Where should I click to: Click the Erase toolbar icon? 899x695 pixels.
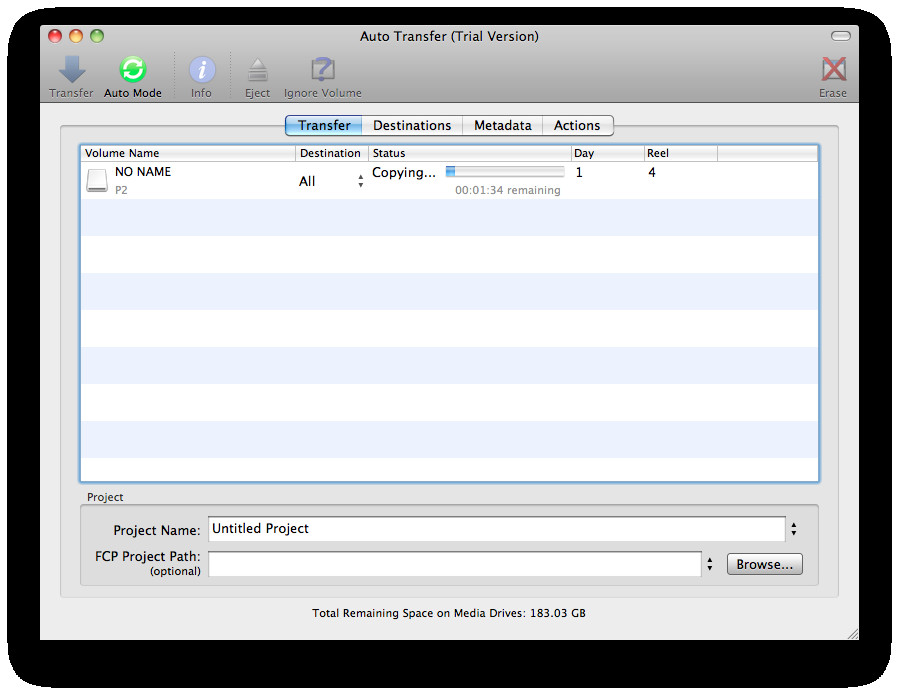point(833,70)
